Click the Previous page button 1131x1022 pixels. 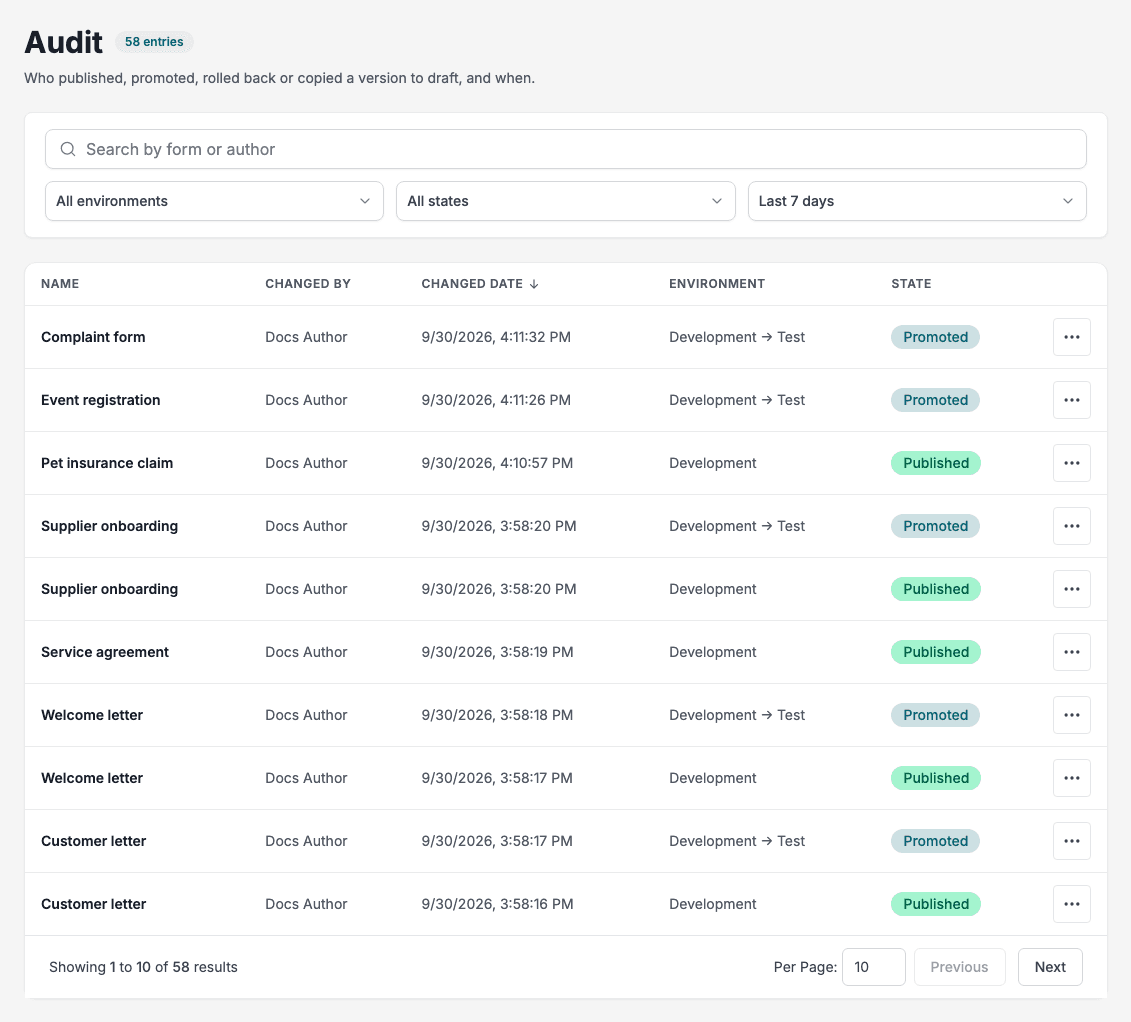959,966
